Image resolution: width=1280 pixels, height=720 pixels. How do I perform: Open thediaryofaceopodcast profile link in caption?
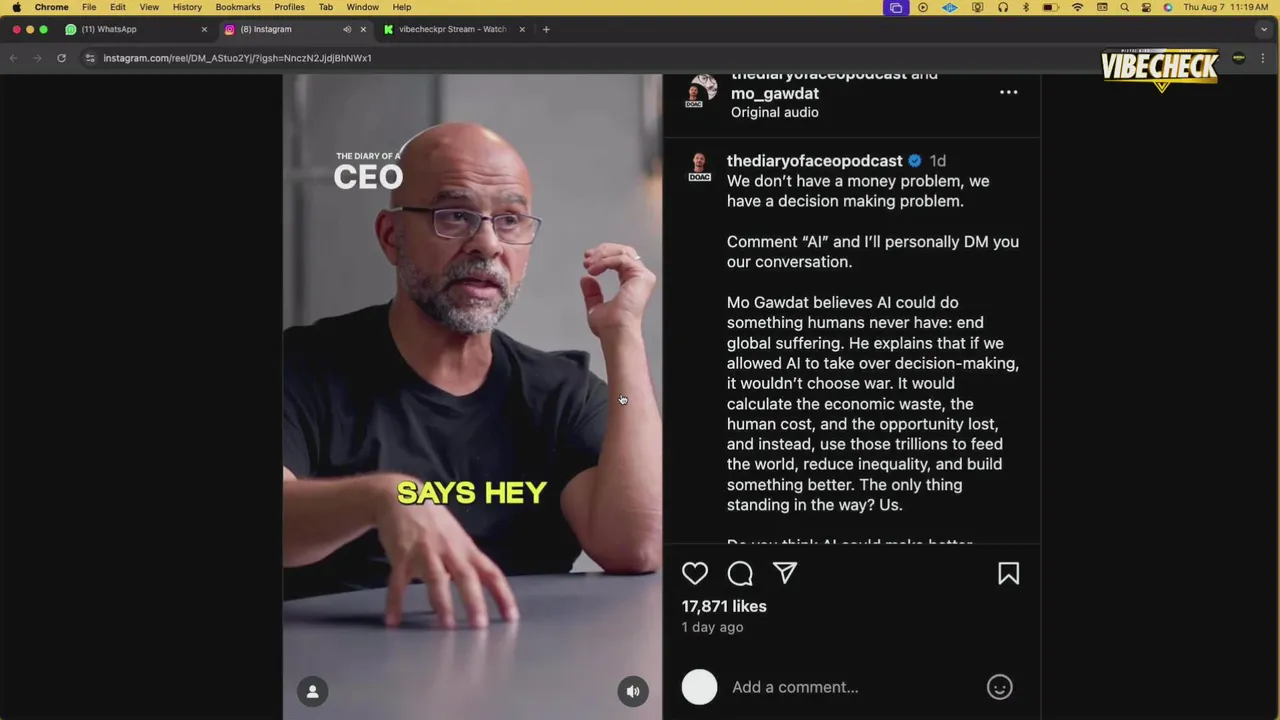click(x=815, y=160)
